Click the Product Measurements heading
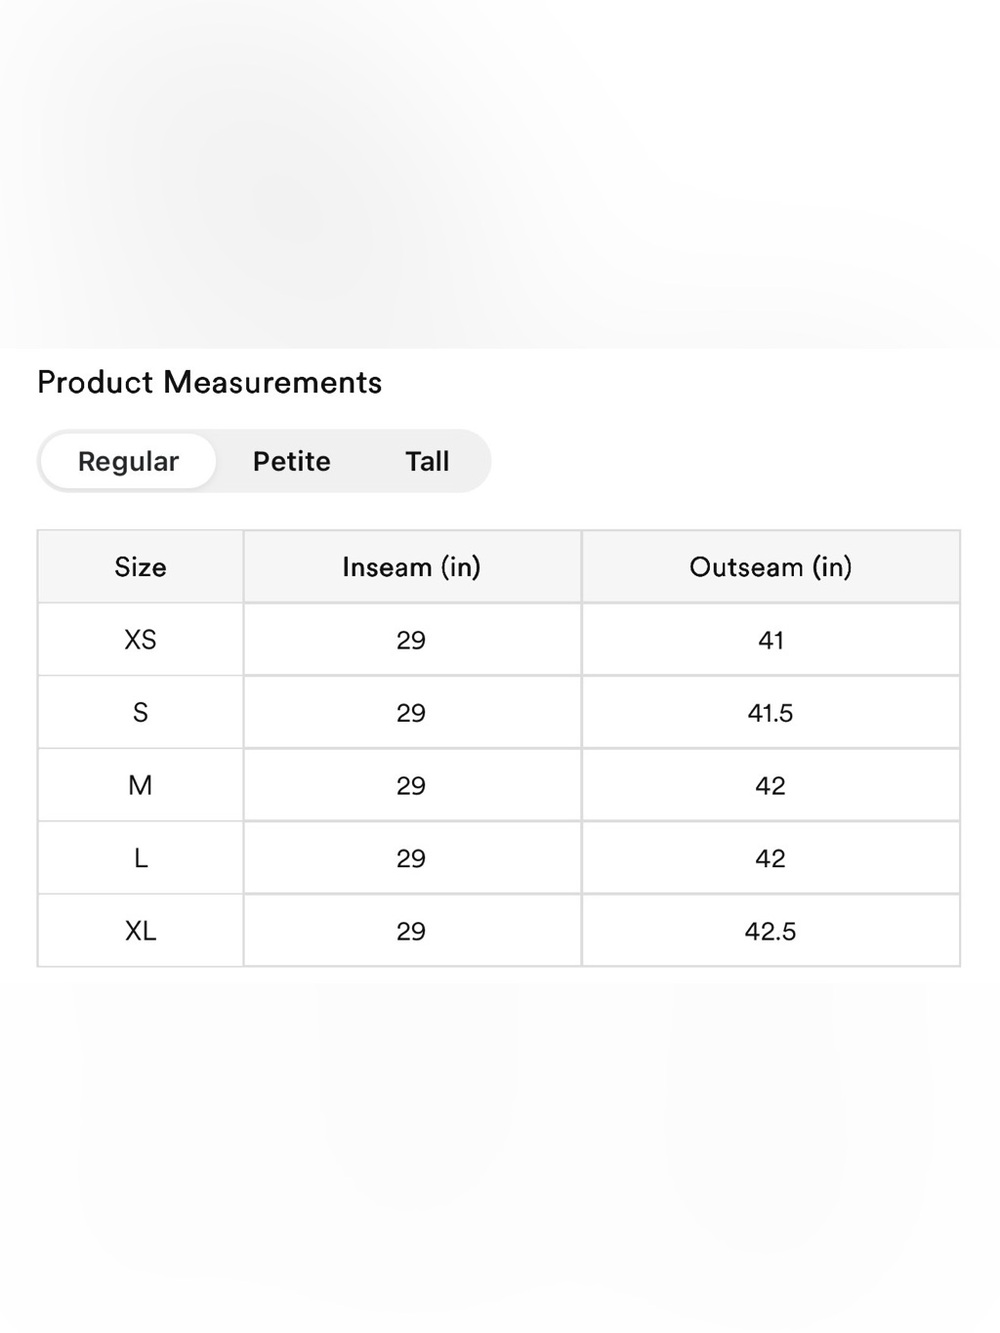The image size is (1000, 1333). pyautogui.click(x=210, y=382)
